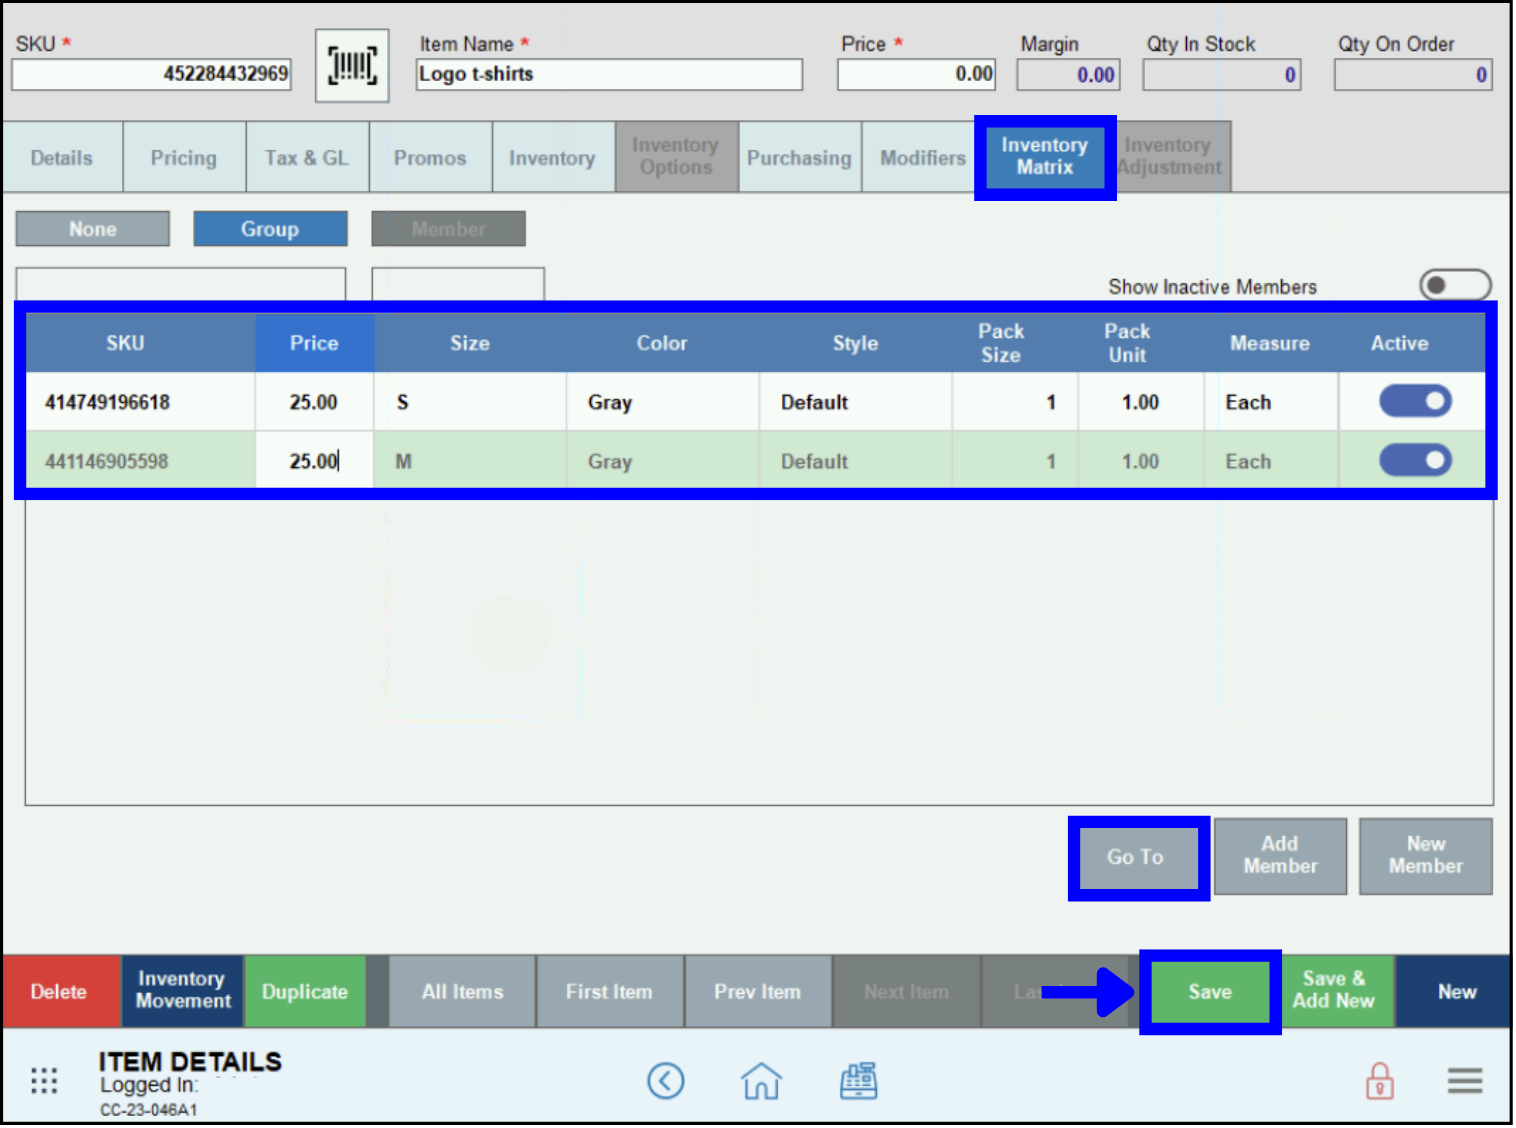Edit the Item Name field
The width and height of the screenshot is (1516, 1128).
[x=609, y=74]
